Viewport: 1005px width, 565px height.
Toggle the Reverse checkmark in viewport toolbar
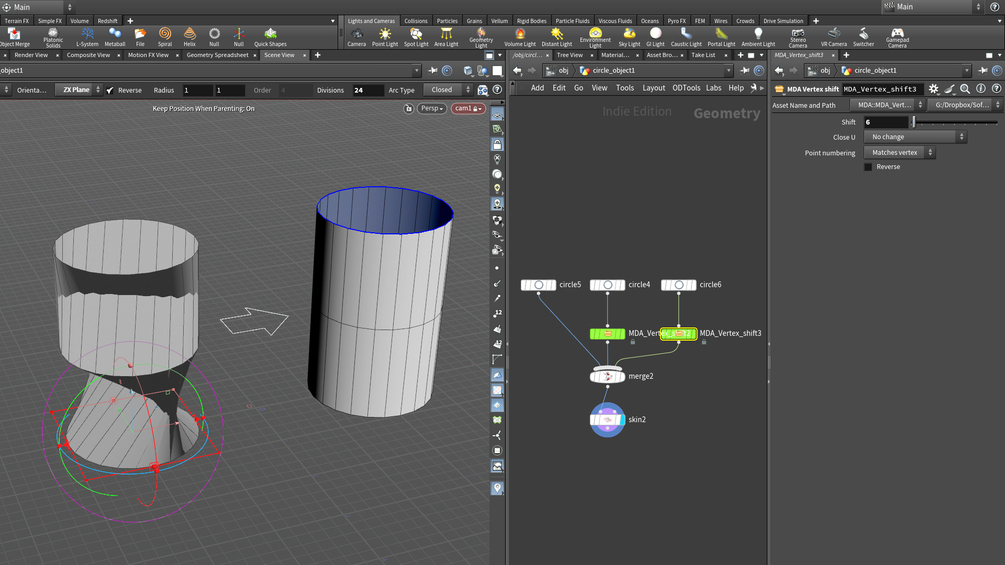(110, 90)
